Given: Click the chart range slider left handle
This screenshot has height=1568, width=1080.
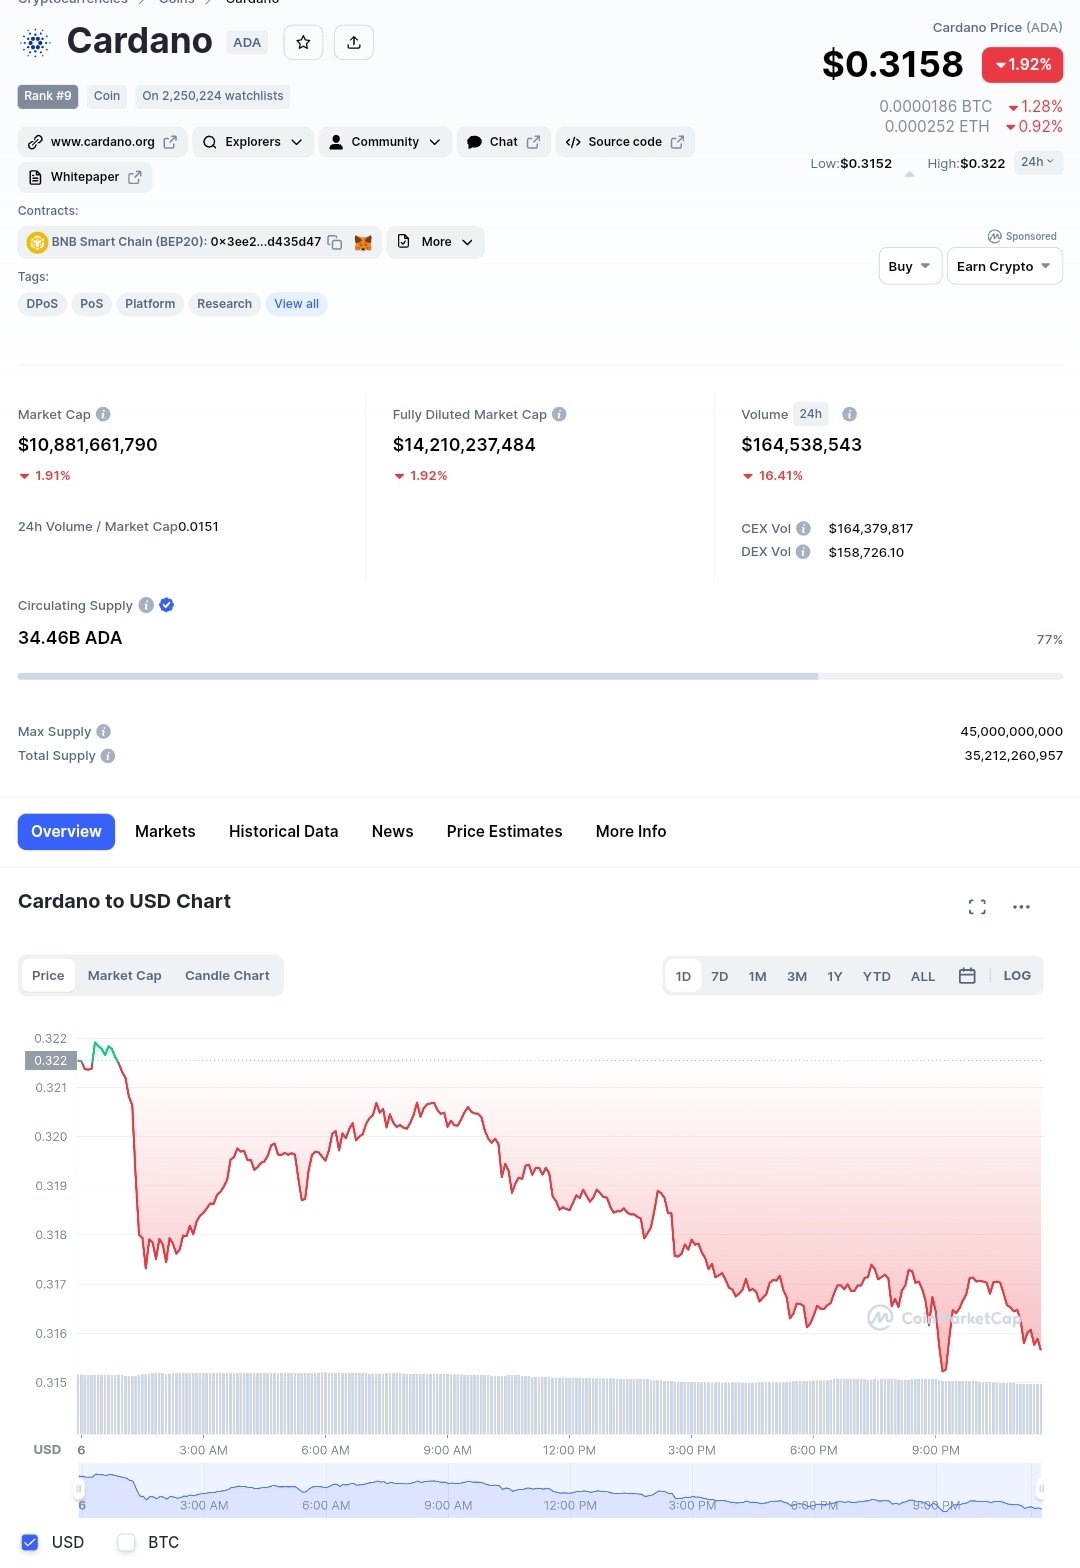Looking at the screenshot, I should (79, 1489).
